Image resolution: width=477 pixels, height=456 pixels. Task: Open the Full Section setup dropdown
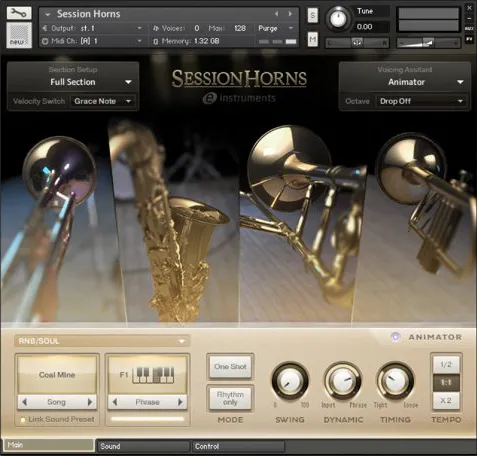(x=73, y=82)
